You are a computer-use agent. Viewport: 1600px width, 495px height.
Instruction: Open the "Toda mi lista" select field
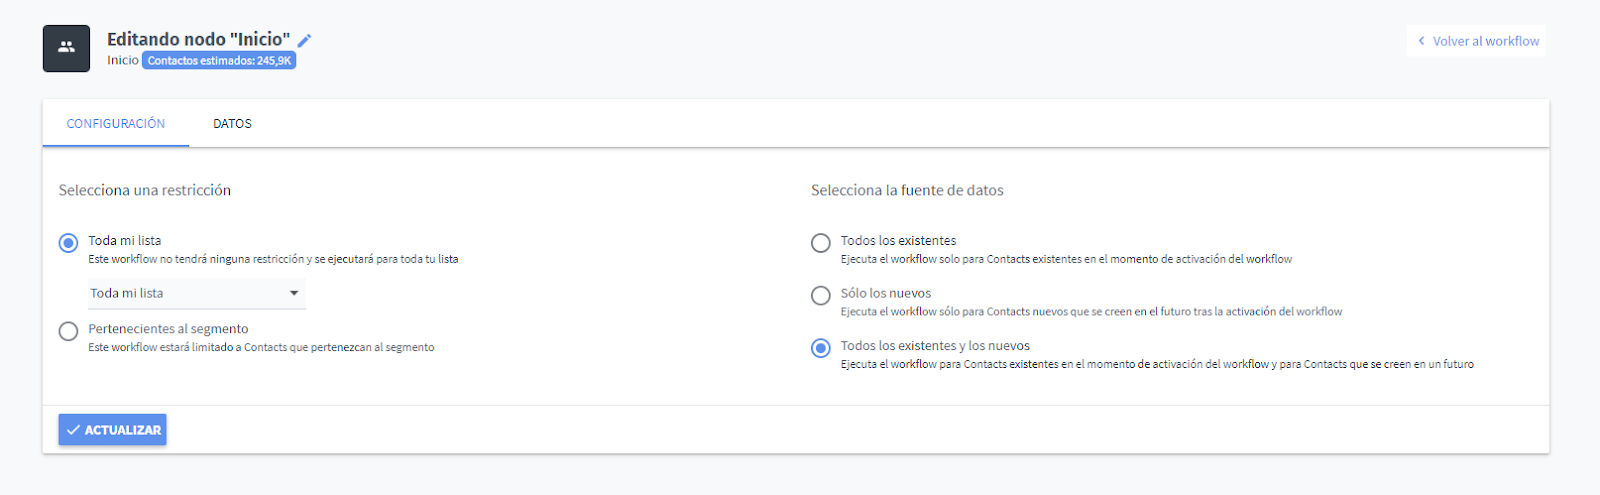click(x=190, y=293)
